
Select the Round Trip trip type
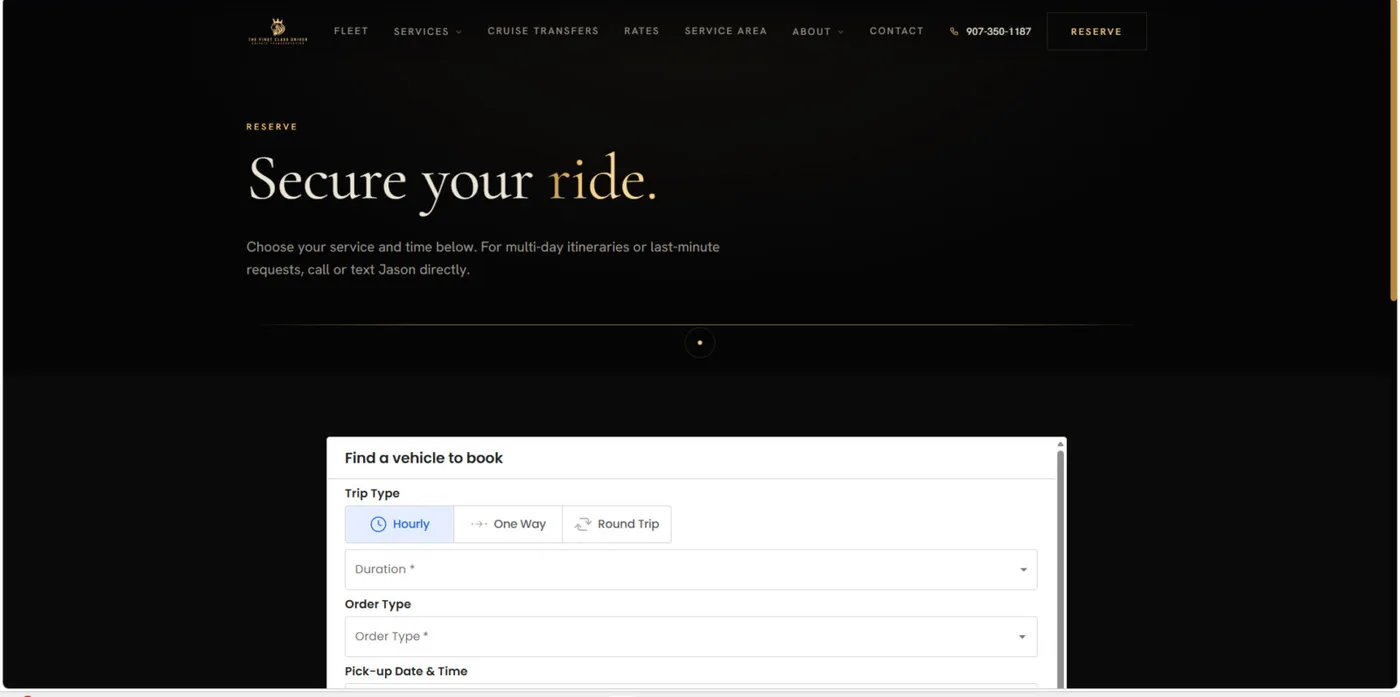pos(617,524)
